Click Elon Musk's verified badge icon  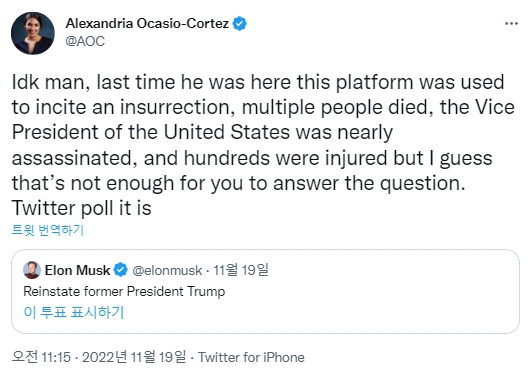pyautogui.click(x=121, y=270)
